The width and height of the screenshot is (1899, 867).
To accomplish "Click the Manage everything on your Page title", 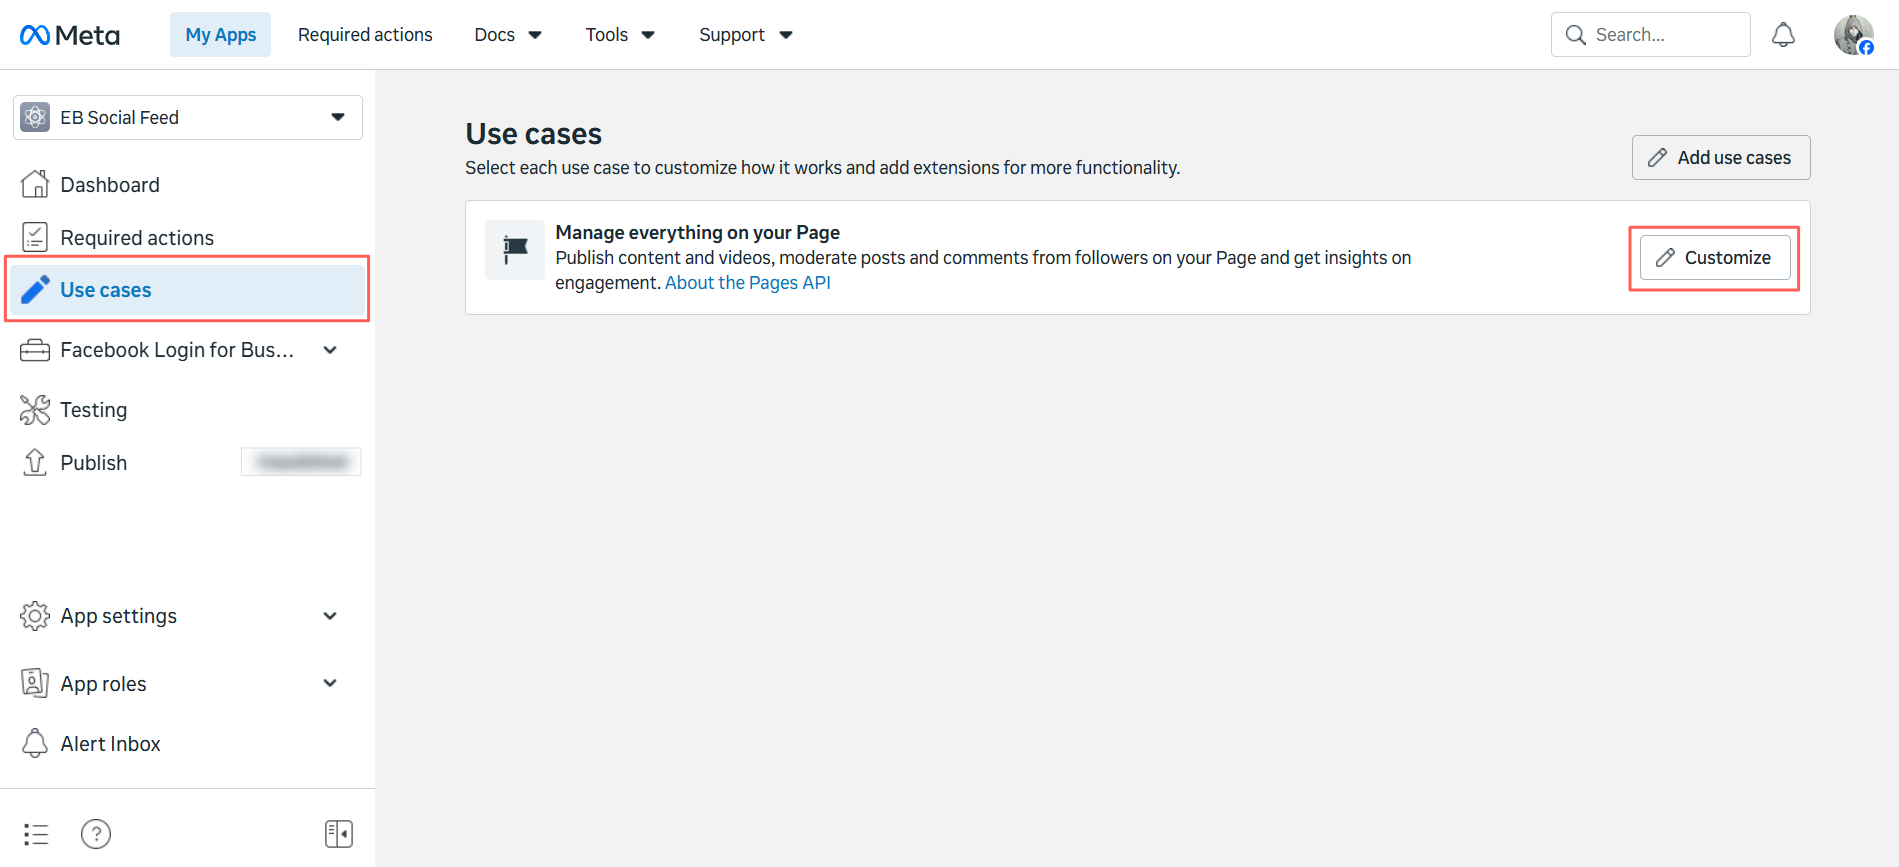I will coord(697,232).
